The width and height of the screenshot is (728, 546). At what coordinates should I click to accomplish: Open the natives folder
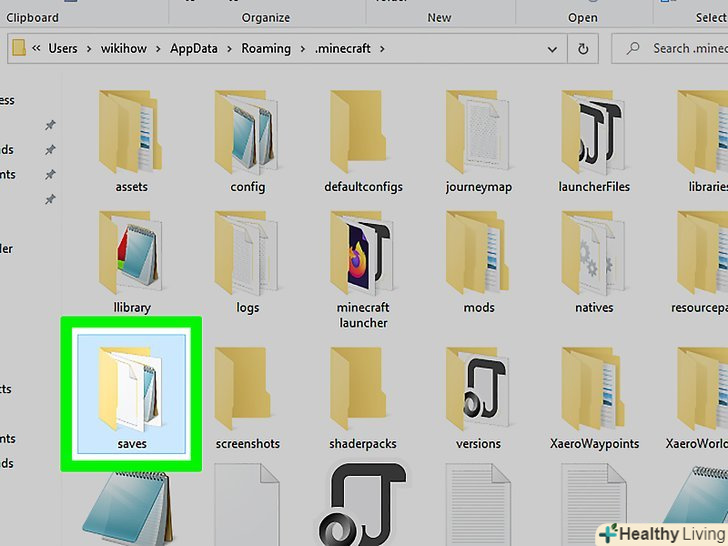[x=594, y=262]
